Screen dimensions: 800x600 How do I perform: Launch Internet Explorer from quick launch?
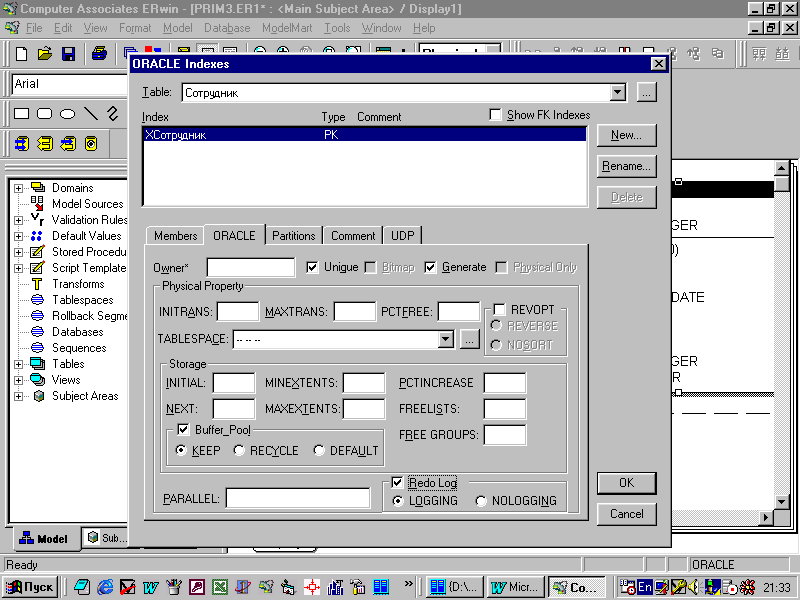pyautogui.click(x=105, y=587)
